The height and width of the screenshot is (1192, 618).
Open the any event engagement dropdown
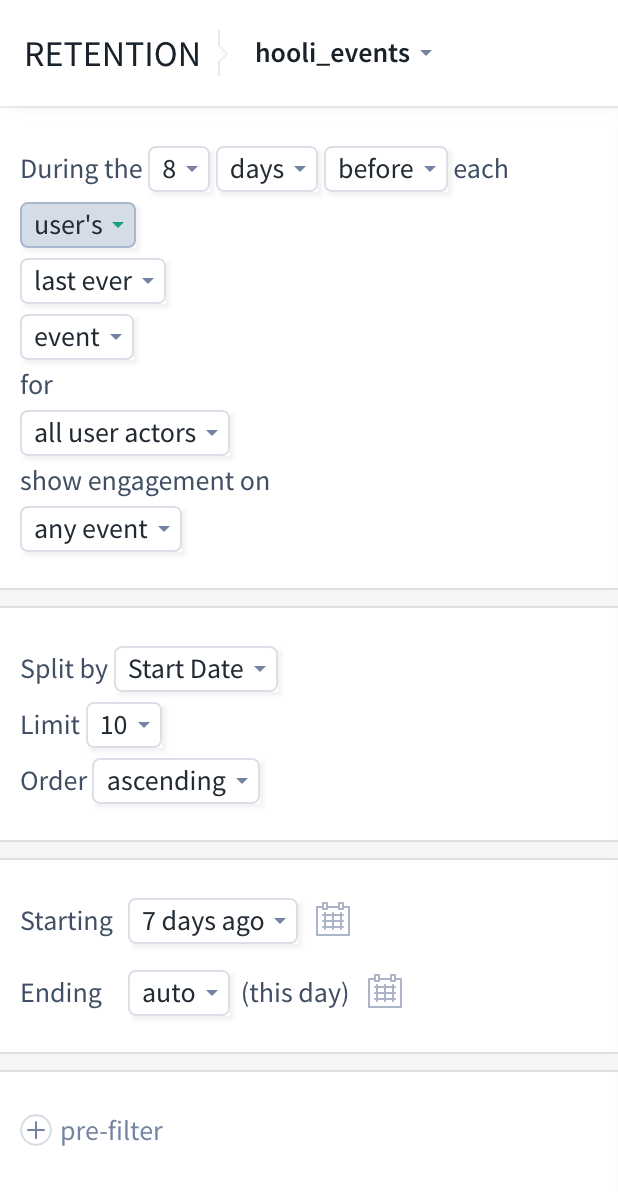[100, 529]
